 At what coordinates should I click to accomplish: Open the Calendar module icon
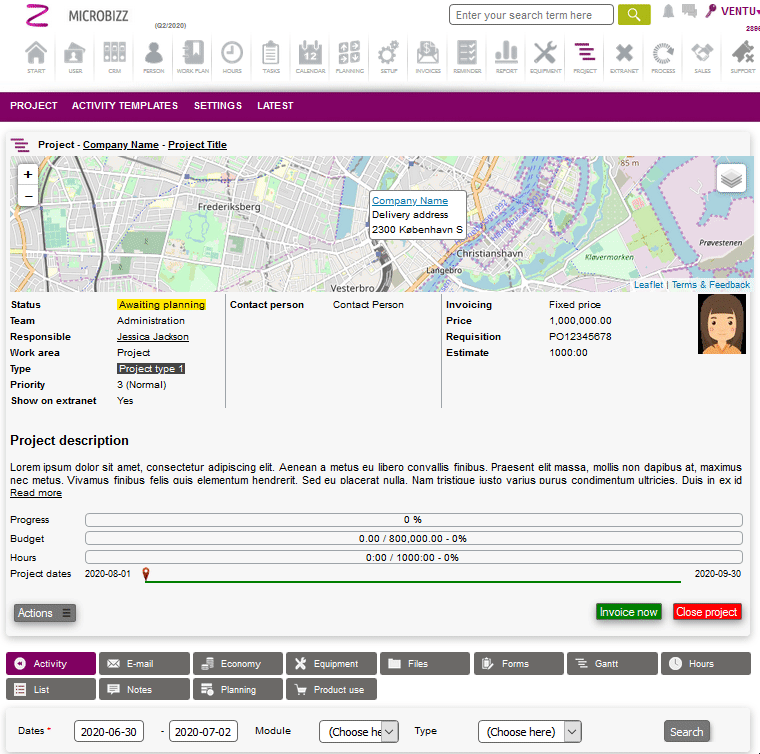309,56
